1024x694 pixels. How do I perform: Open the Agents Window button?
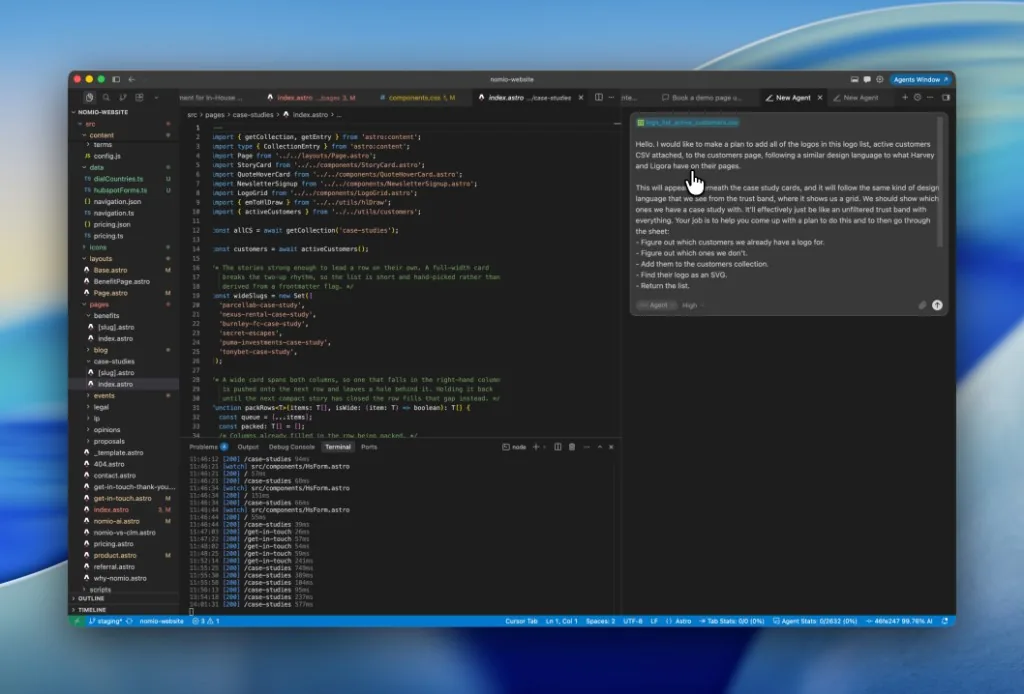pos(920,79)
